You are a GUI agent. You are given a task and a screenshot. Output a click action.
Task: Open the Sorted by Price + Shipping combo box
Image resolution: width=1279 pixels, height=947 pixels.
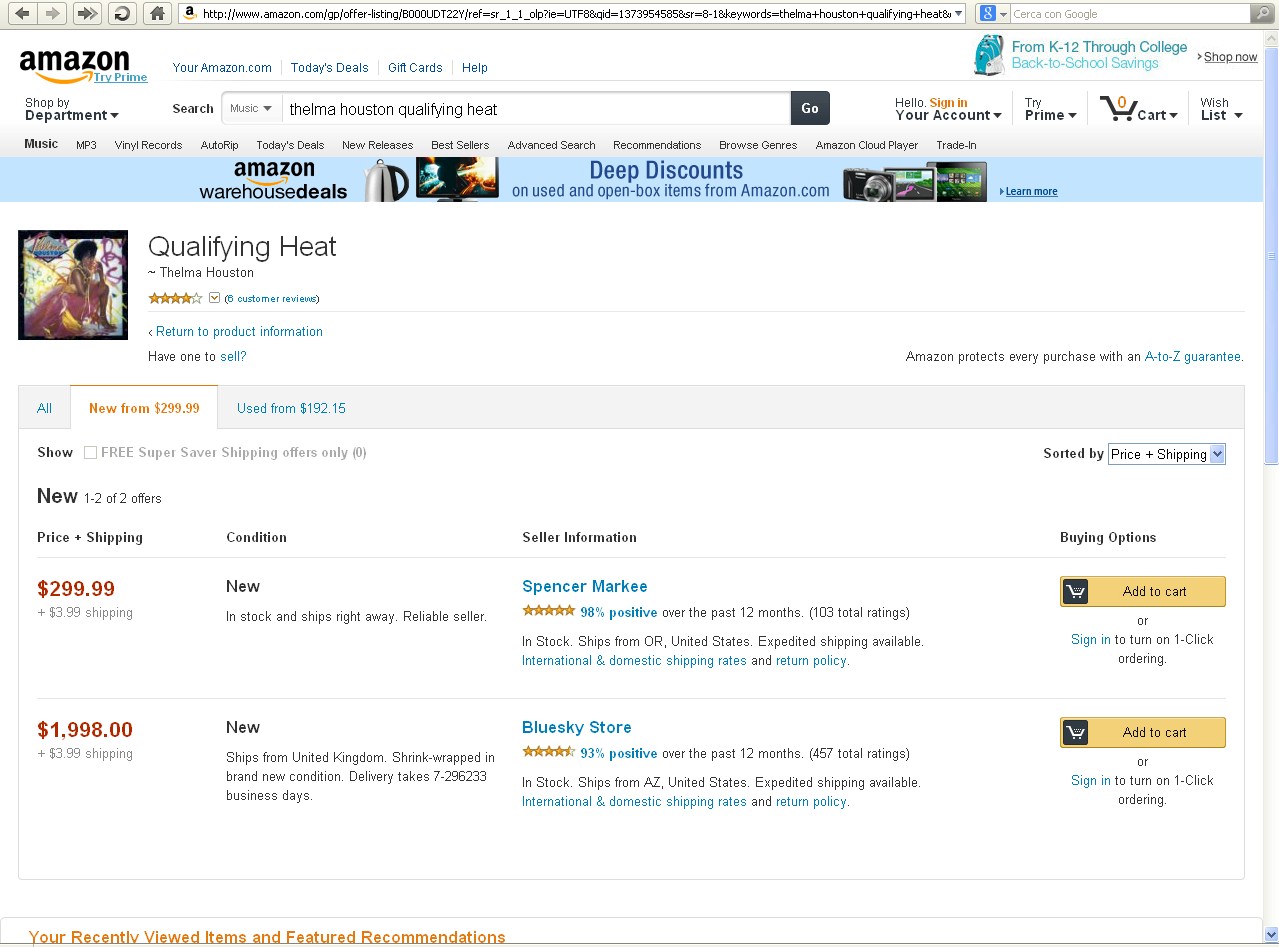pyautogui.click(x=1166, y=454)
